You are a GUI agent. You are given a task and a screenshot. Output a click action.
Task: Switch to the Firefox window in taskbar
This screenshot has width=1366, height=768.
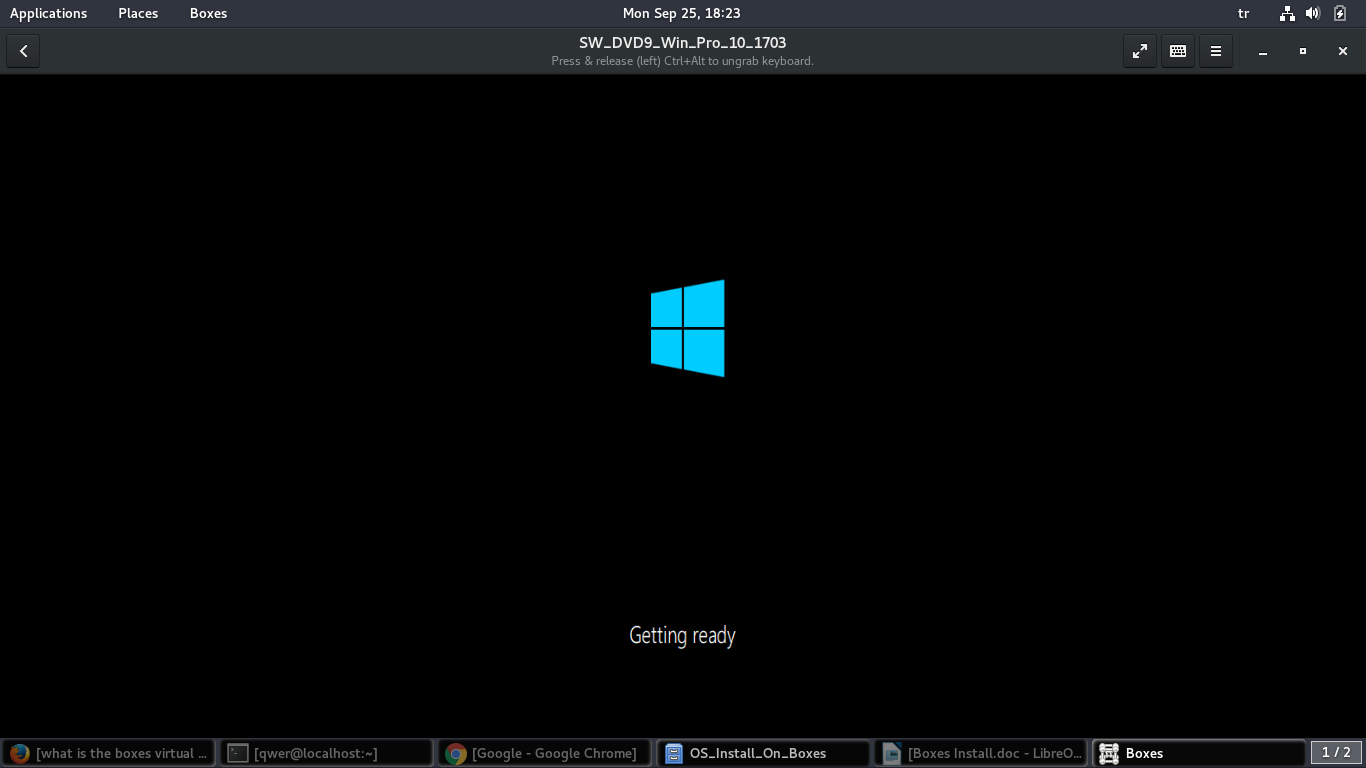(x=108, y=753)
